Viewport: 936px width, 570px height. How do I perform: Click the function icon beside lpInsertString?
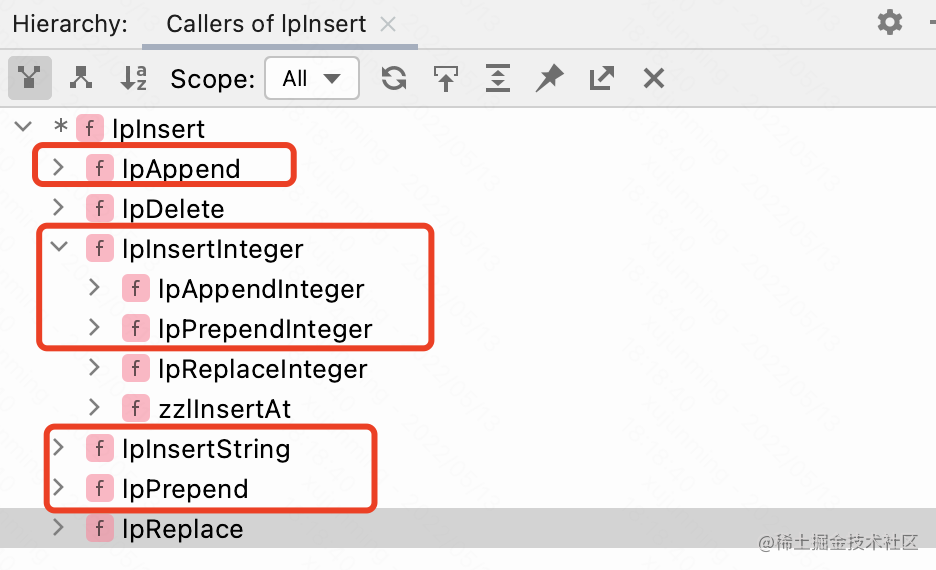point(100,449)
